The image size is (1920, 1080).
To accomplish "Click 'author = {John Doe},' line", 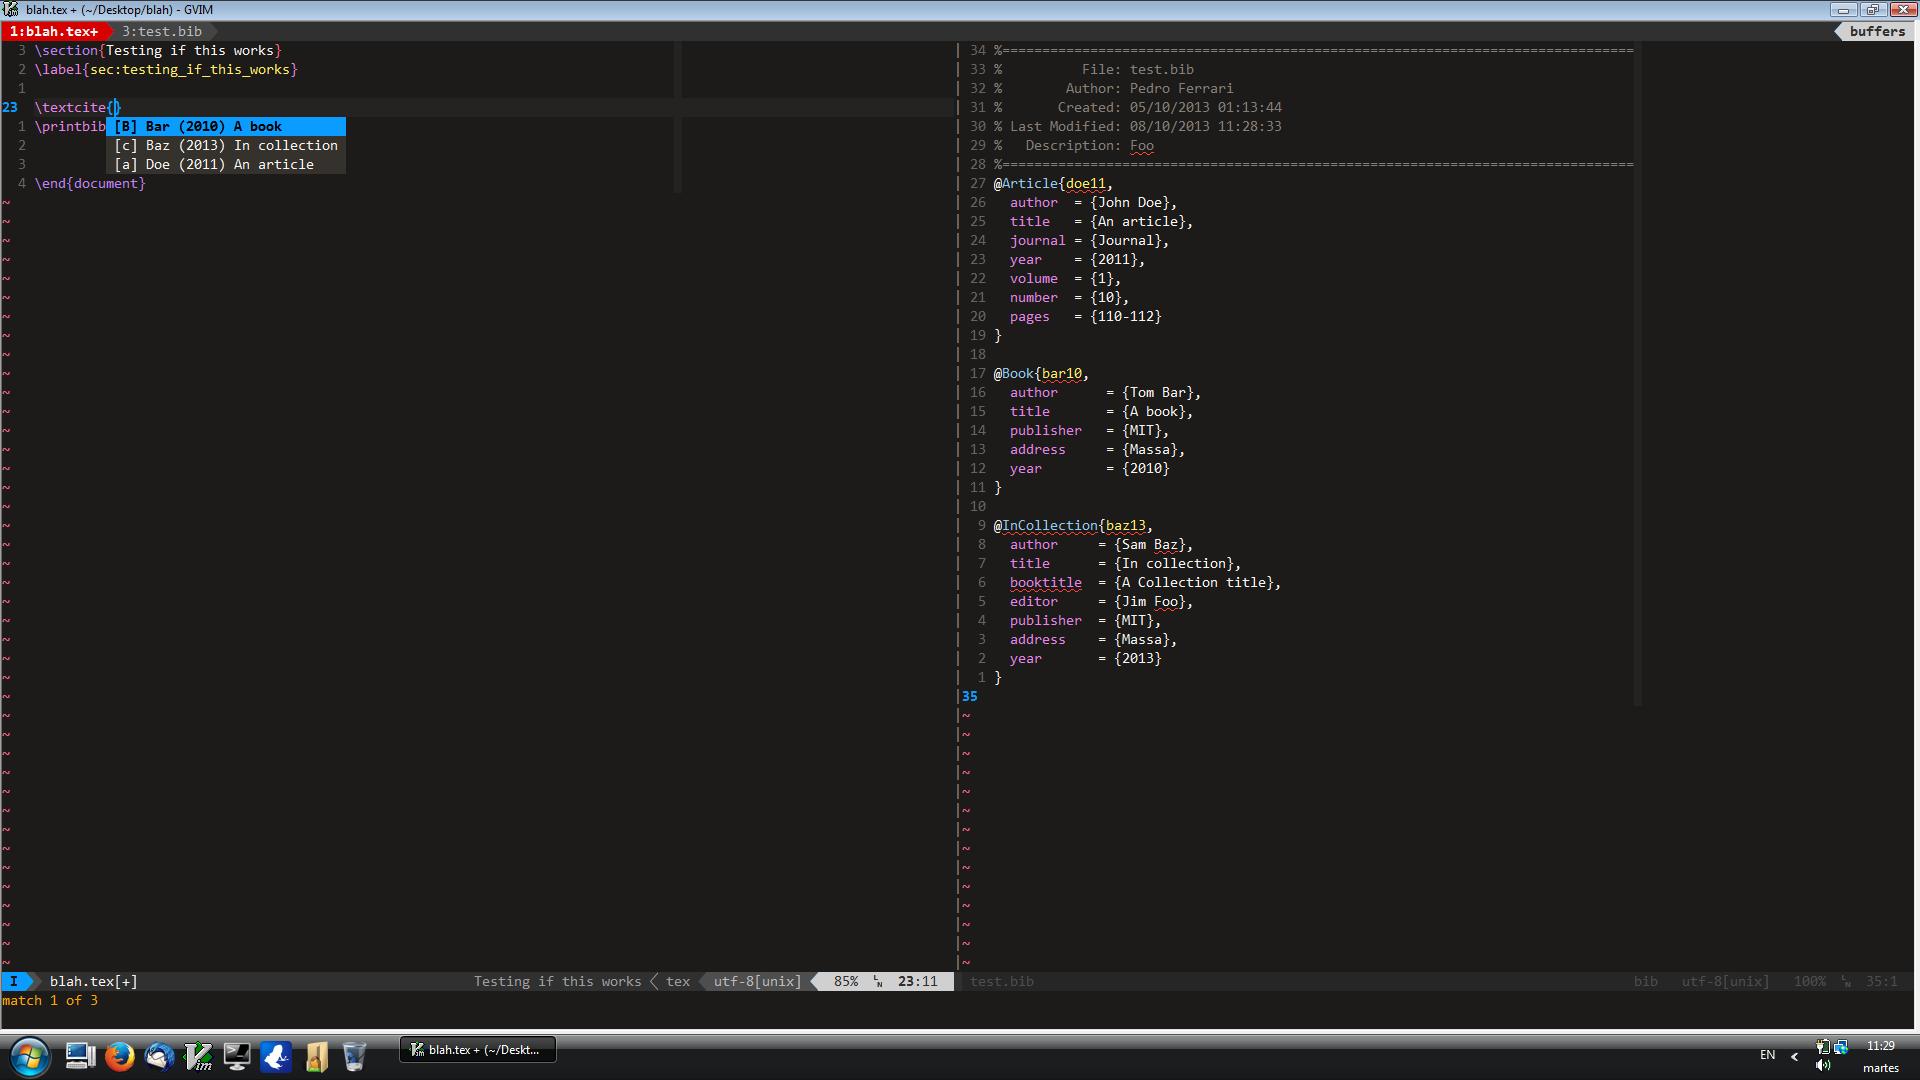I will coord(1093,202).
